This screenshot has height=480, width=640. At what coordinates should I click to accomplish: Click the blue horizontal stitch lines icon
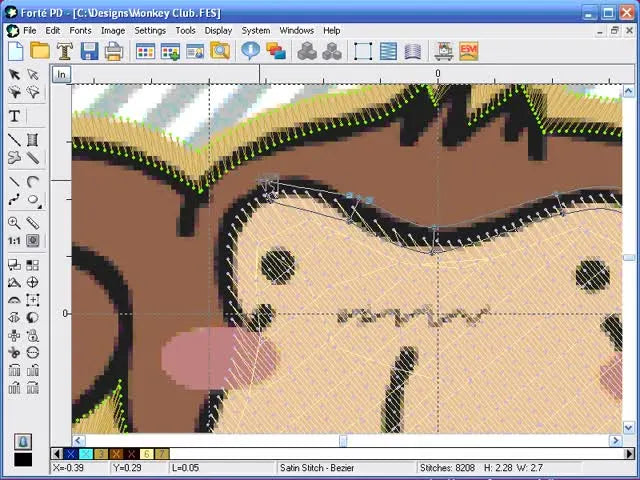click(388, 51)
